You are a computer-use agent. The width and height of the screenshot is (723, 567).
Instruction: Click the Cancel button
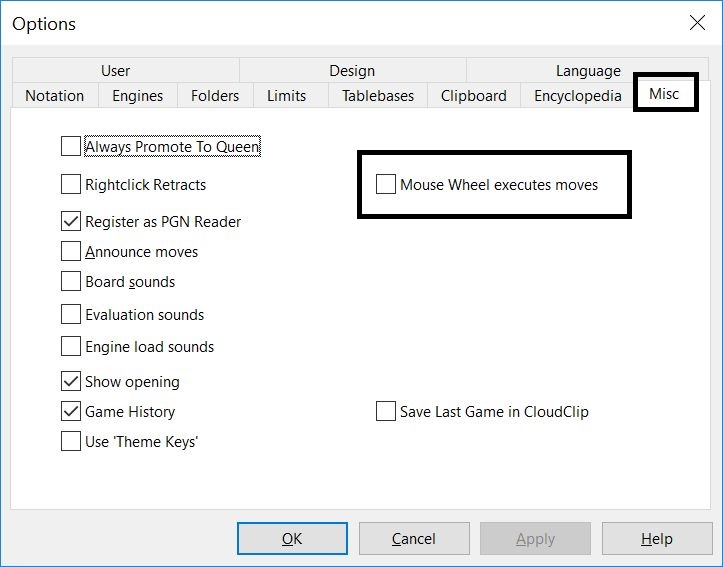(413, 539)
